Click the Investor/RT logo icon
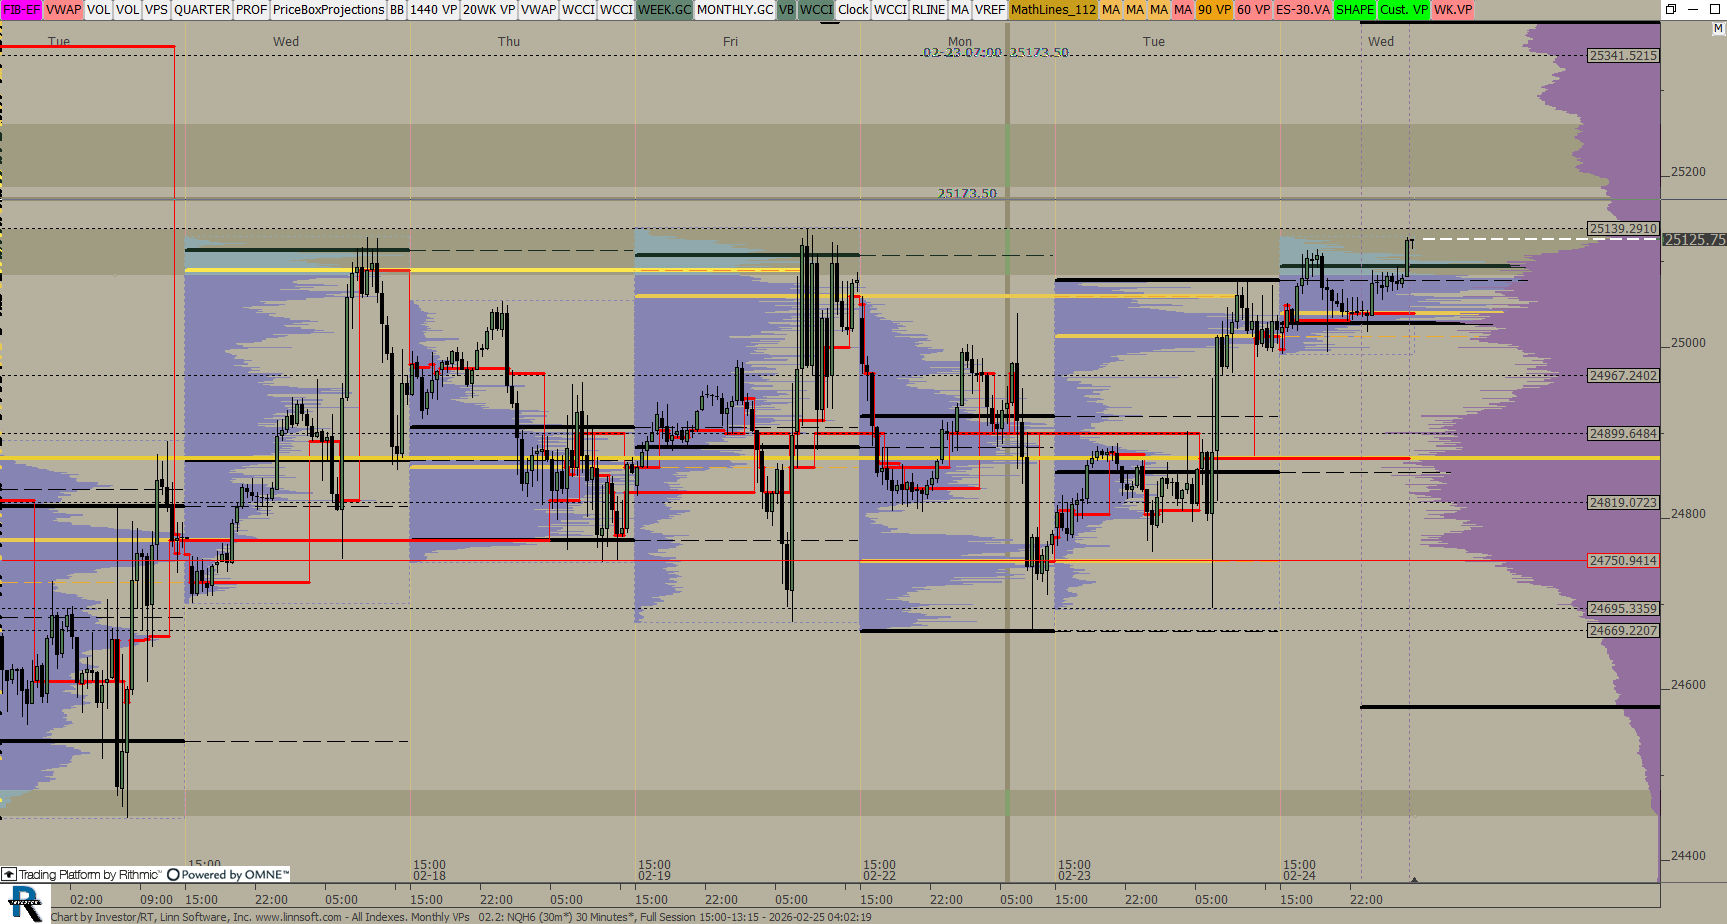Viewport: 1727px width, 924px height. pos(25,903)
